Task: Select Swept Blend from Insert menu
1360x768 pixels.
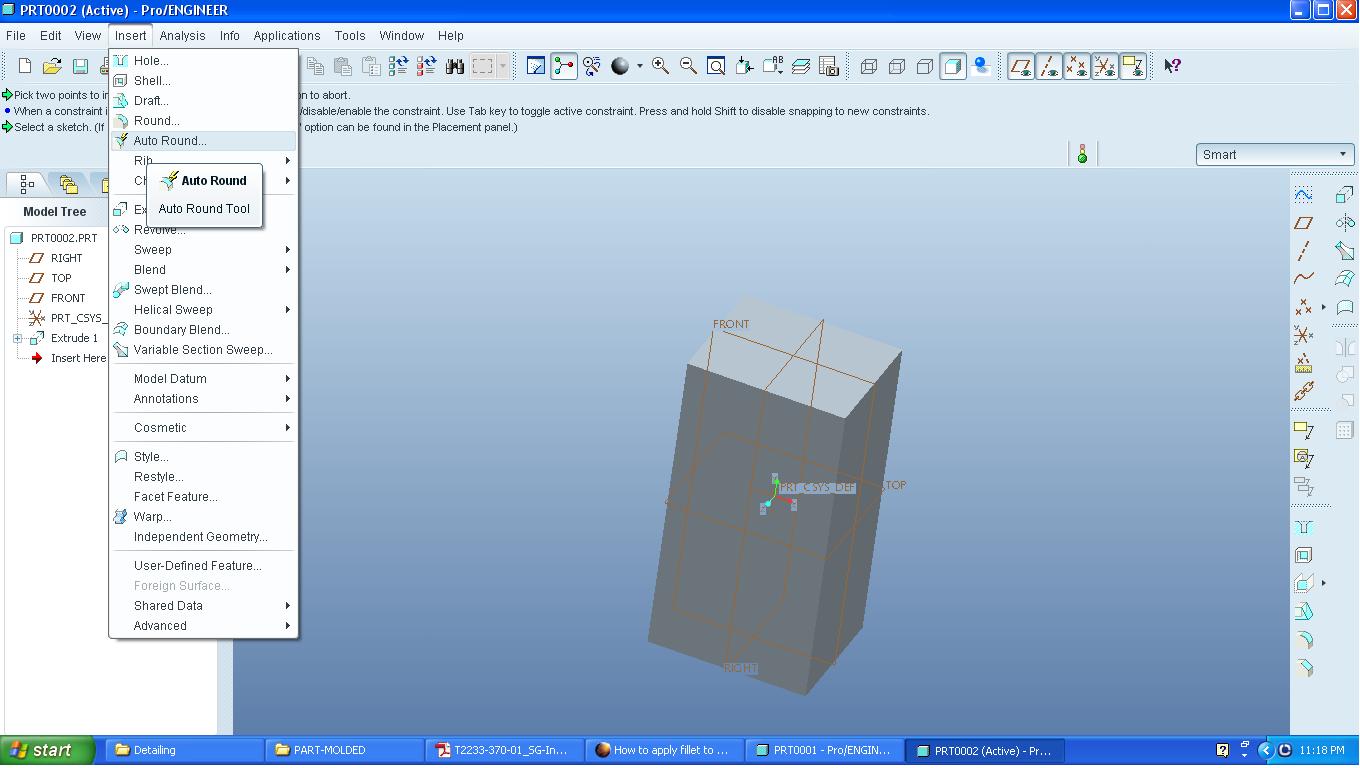Action: point(203,290)
